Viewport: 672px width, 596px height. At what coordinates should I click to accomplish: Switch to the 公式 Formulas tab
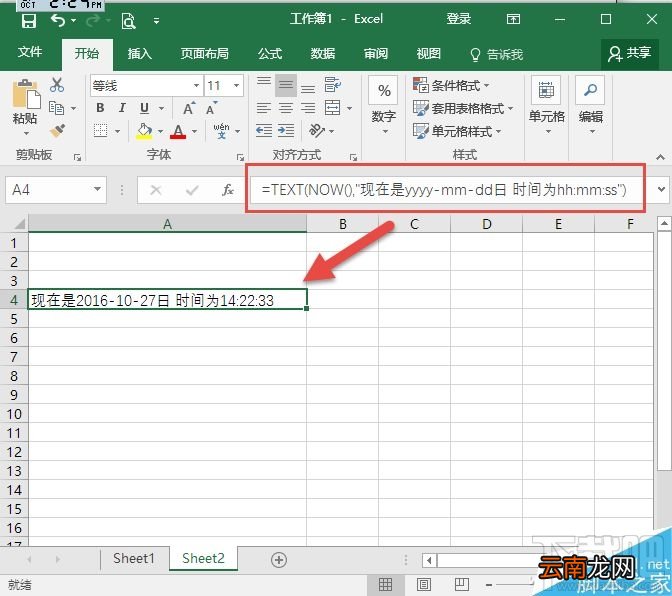coord(270,54)
